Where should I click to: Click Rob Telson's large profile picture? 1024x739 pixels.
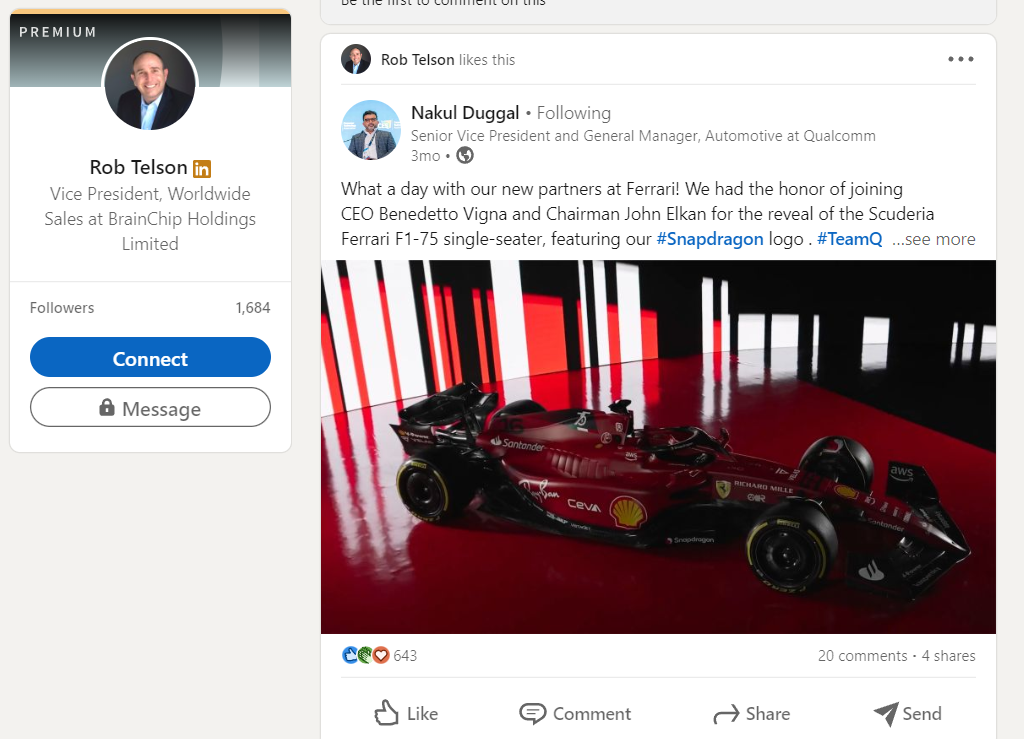click(150, 85)
